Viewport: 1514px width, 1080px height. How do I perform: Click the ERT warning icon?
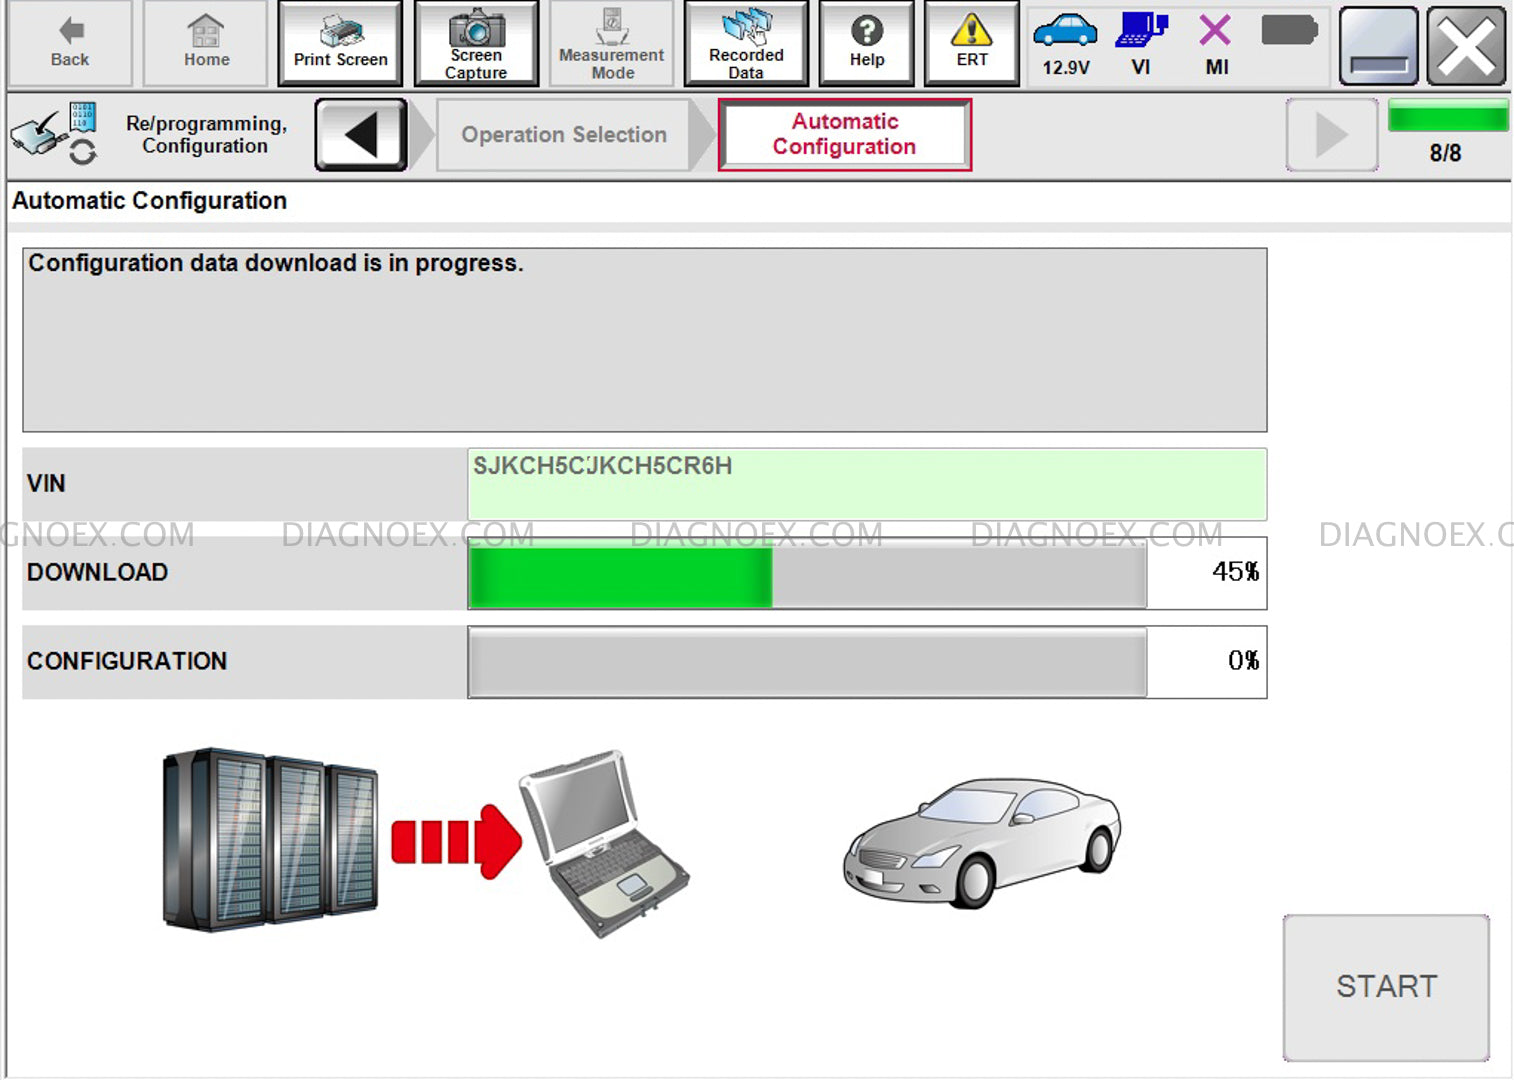pyautogui.click(x=971, y=43)
